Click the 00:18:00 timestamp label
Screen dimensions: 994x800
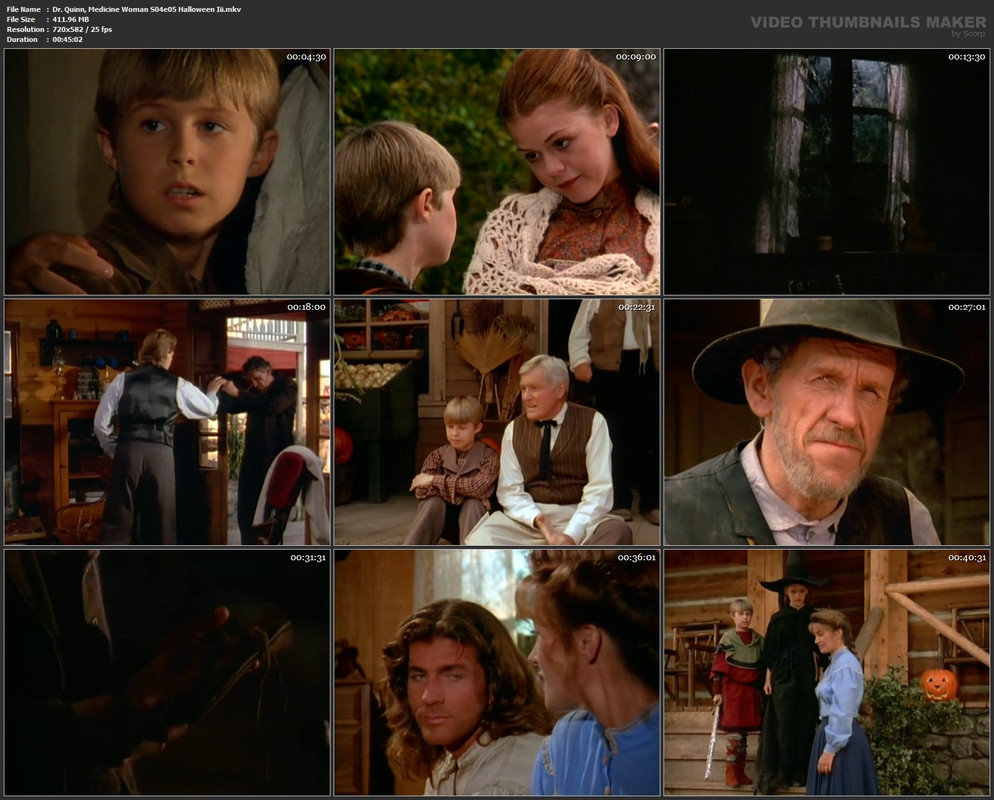[306, 307]
